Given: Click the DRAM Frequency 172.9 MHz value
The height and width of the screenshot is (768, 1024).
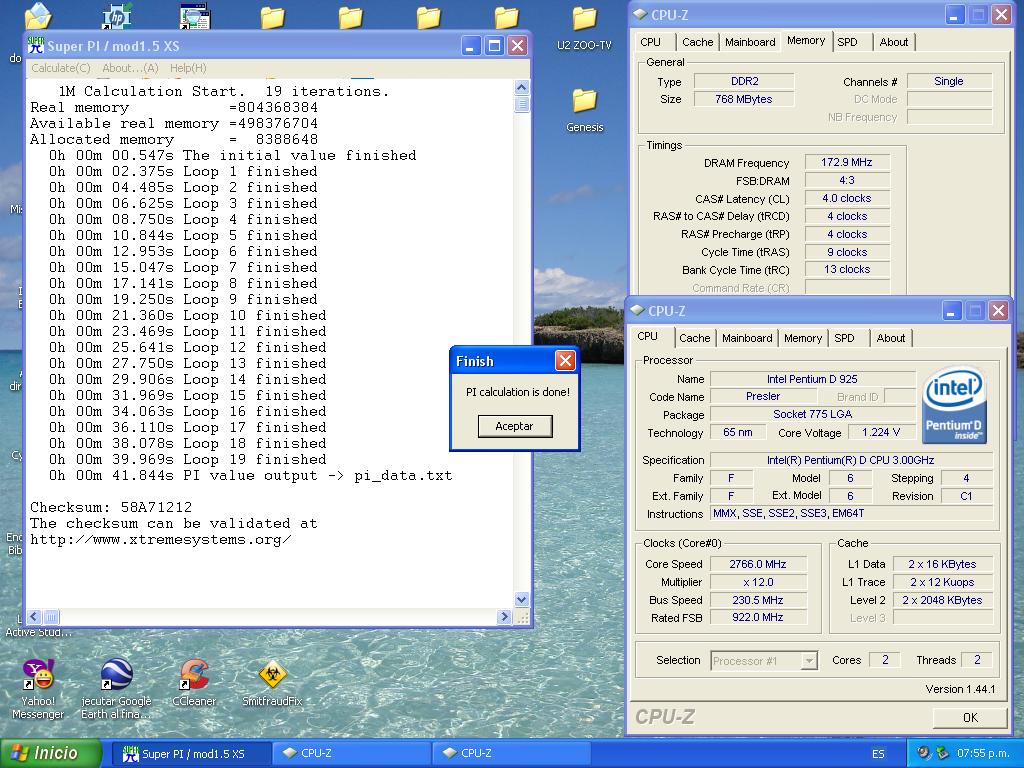Looking at the screenshot, I should pos(846,162).
